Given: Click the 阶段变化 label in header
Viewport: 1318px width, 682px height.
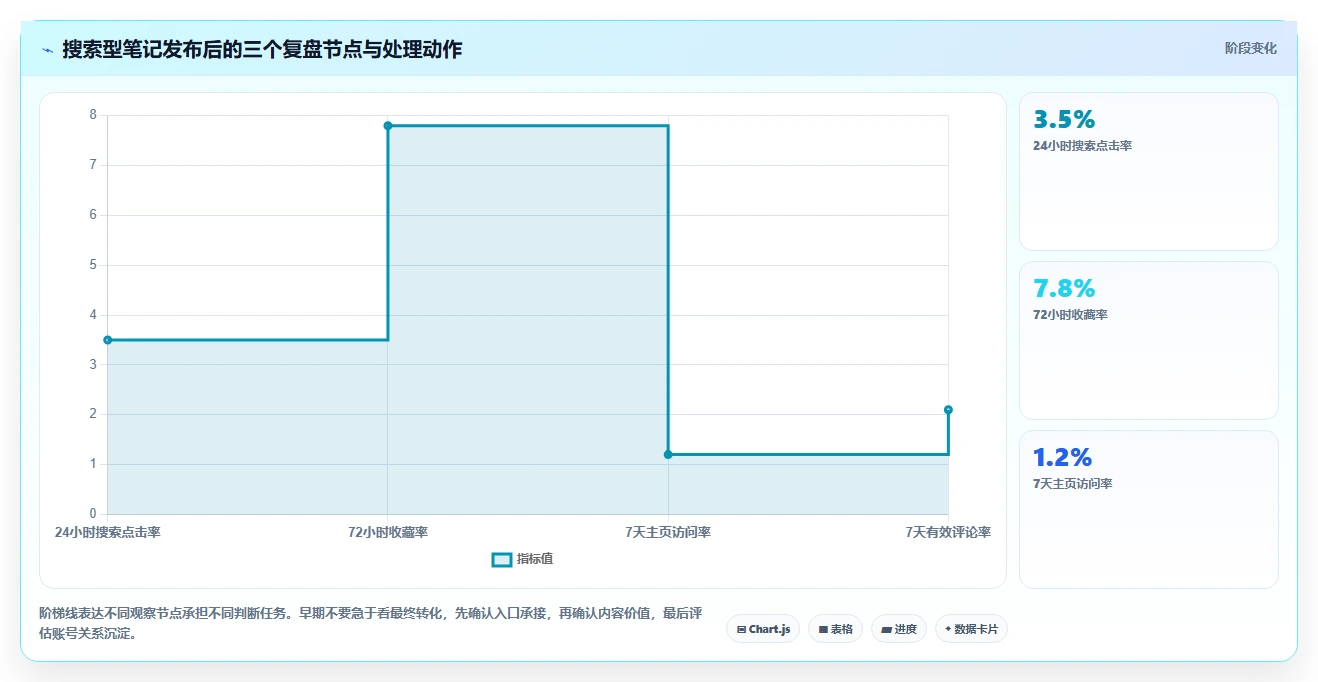Looking at the screenshot, I should 1251,48.
